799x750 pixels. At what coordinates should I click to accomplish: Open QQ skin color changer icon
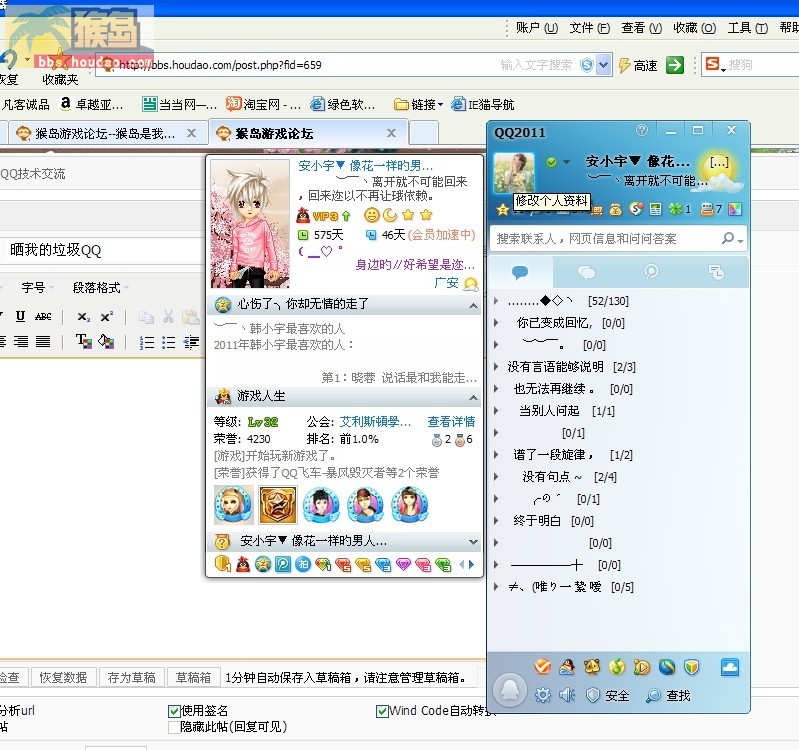pyautogui.click(x=735, y=209)
